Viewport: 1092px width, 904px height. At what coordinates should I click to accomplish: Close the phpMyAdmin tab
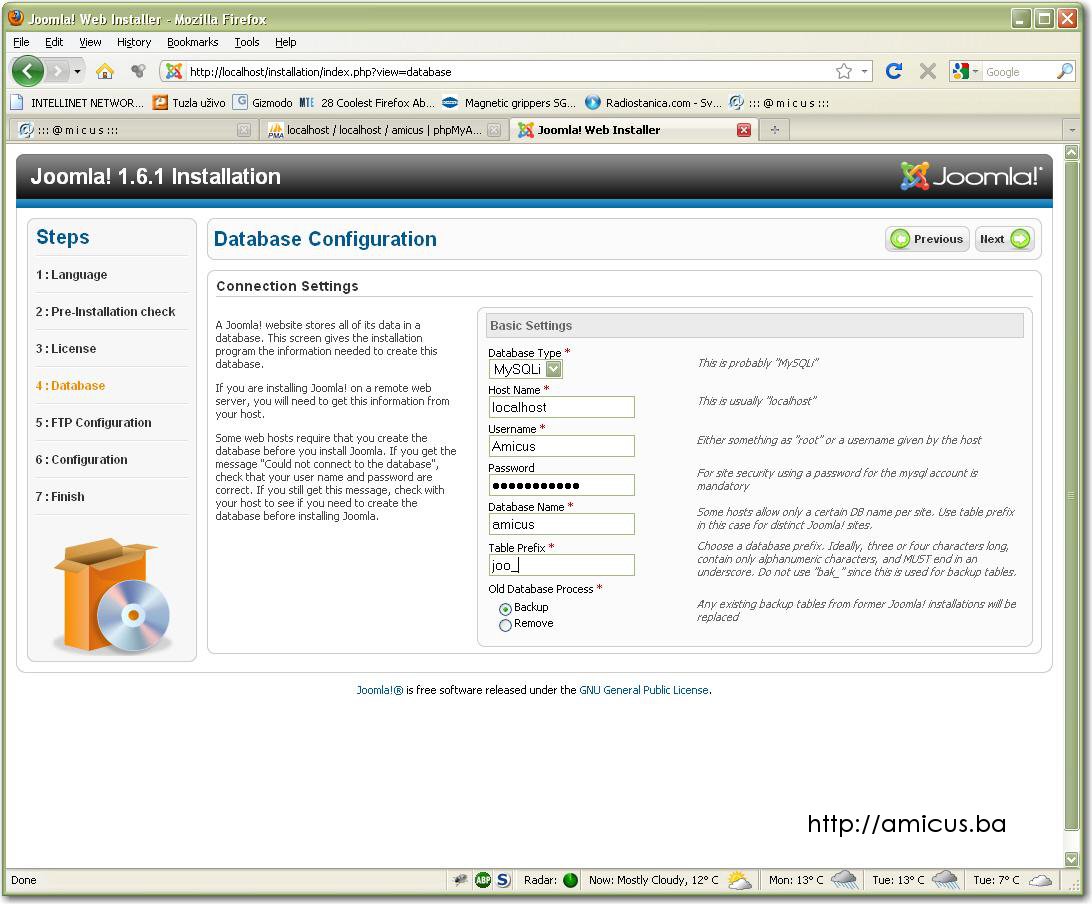(494, 130)
